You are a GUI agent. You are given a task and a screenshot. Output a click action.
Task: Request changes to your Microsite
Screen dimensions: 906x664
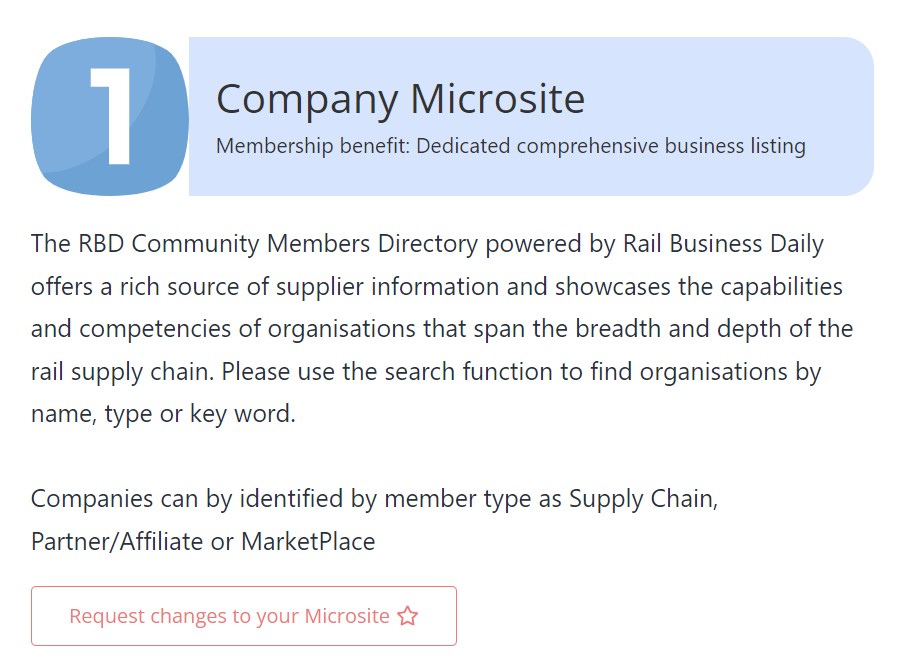tap(244, 616)
